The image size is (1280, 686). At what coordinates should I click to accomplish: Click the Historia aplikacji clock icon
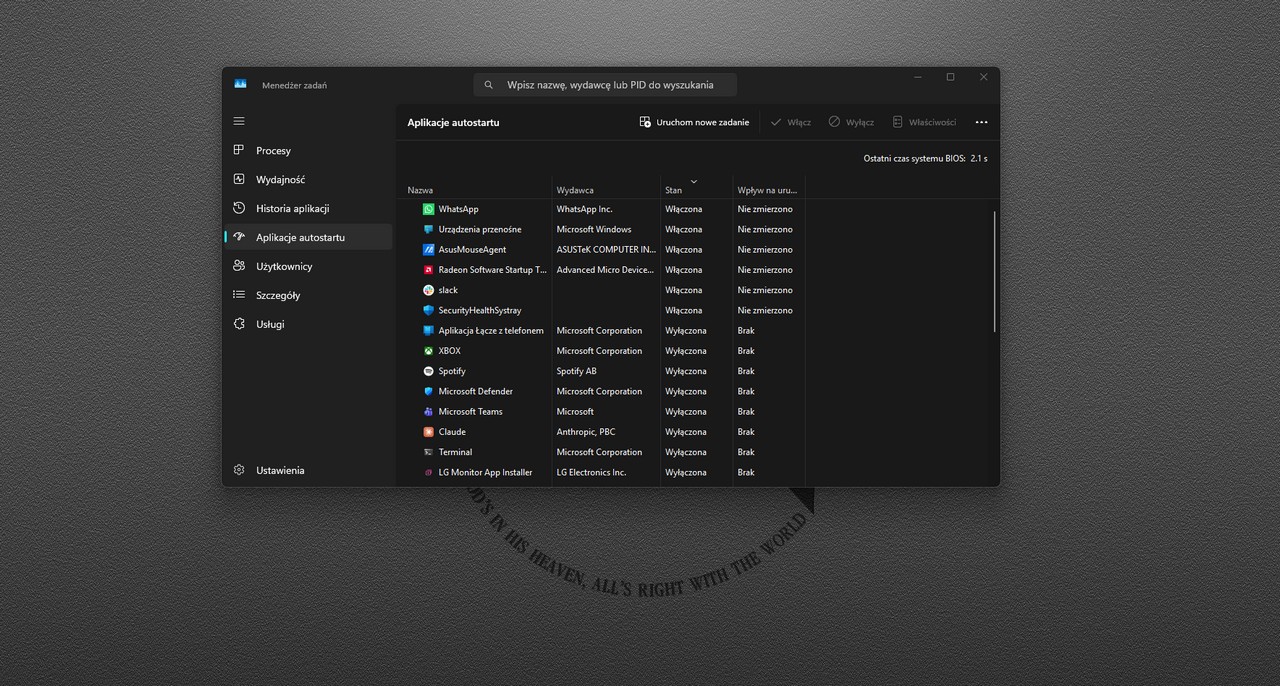point(239,208)
